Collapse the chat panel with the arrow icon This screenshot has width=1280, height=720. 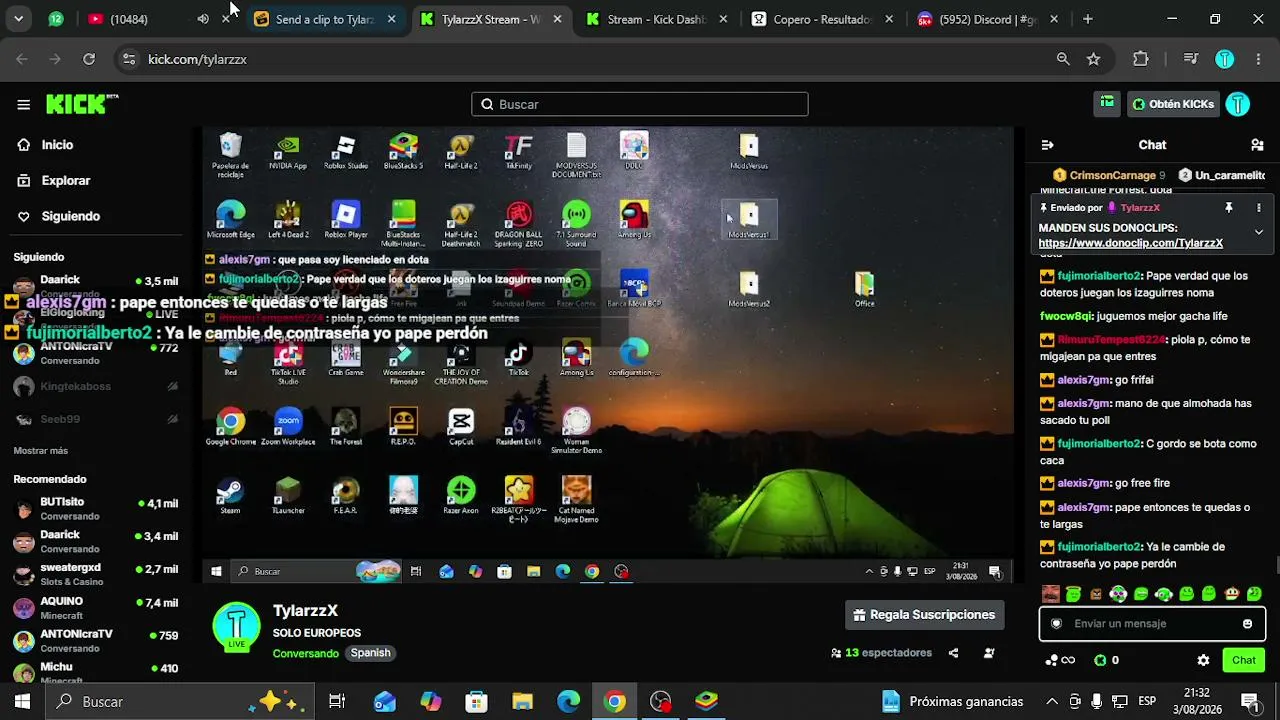[1047, 145]
